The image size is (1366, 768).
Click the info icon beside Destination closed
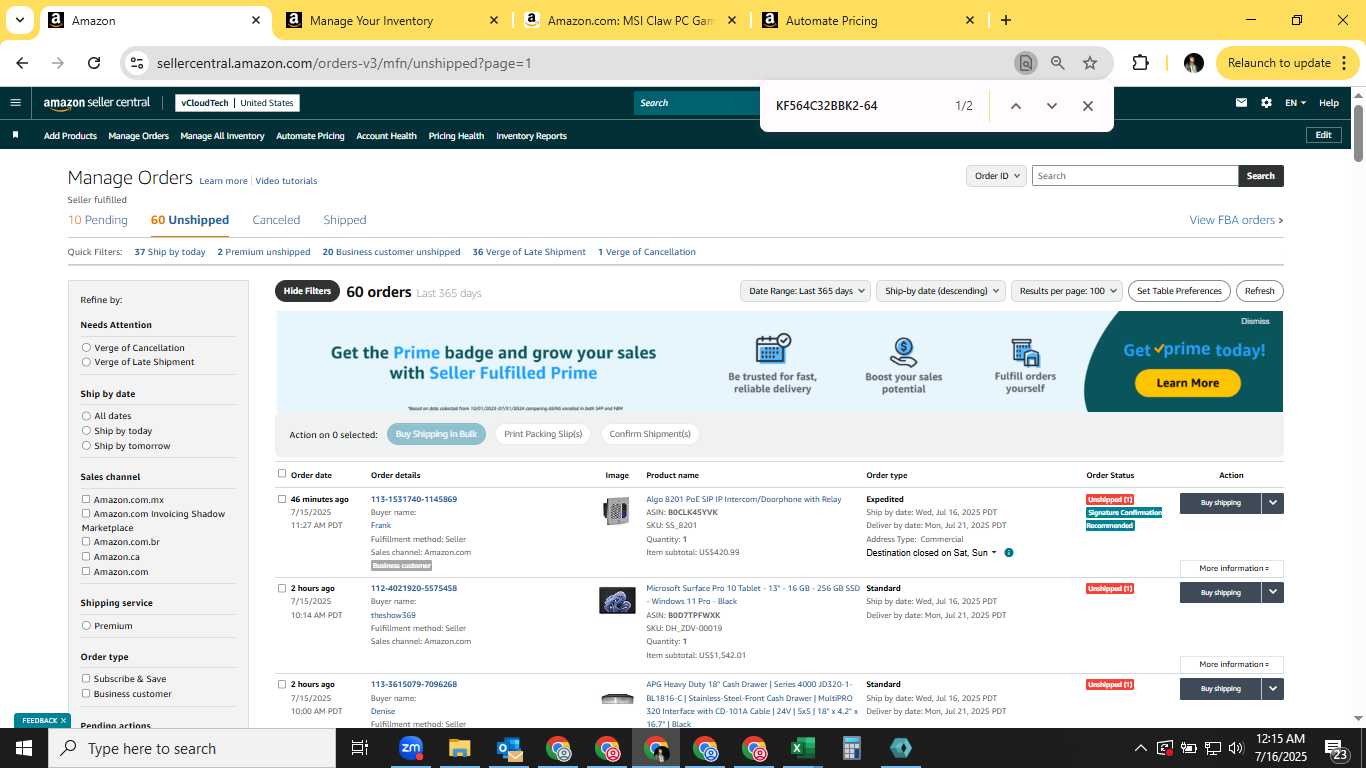point(1008,553)
